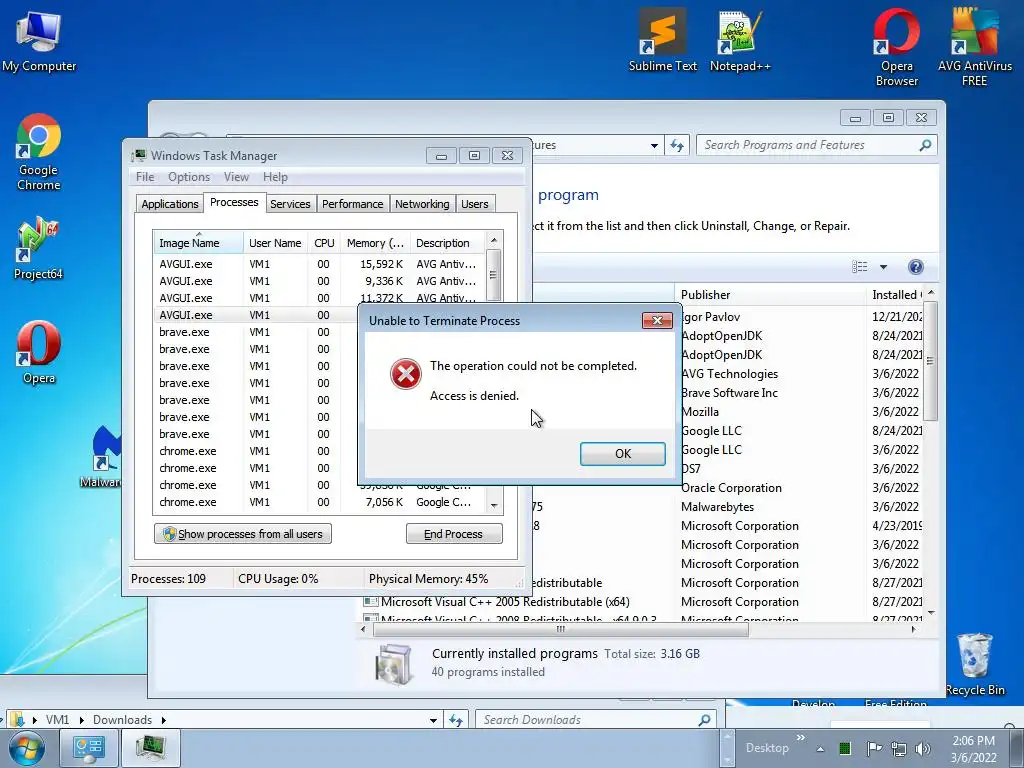The height and width of the screenshot is (768, 1024).
Task: Show hidden tray icons arrow
Action: click(820, 749)
